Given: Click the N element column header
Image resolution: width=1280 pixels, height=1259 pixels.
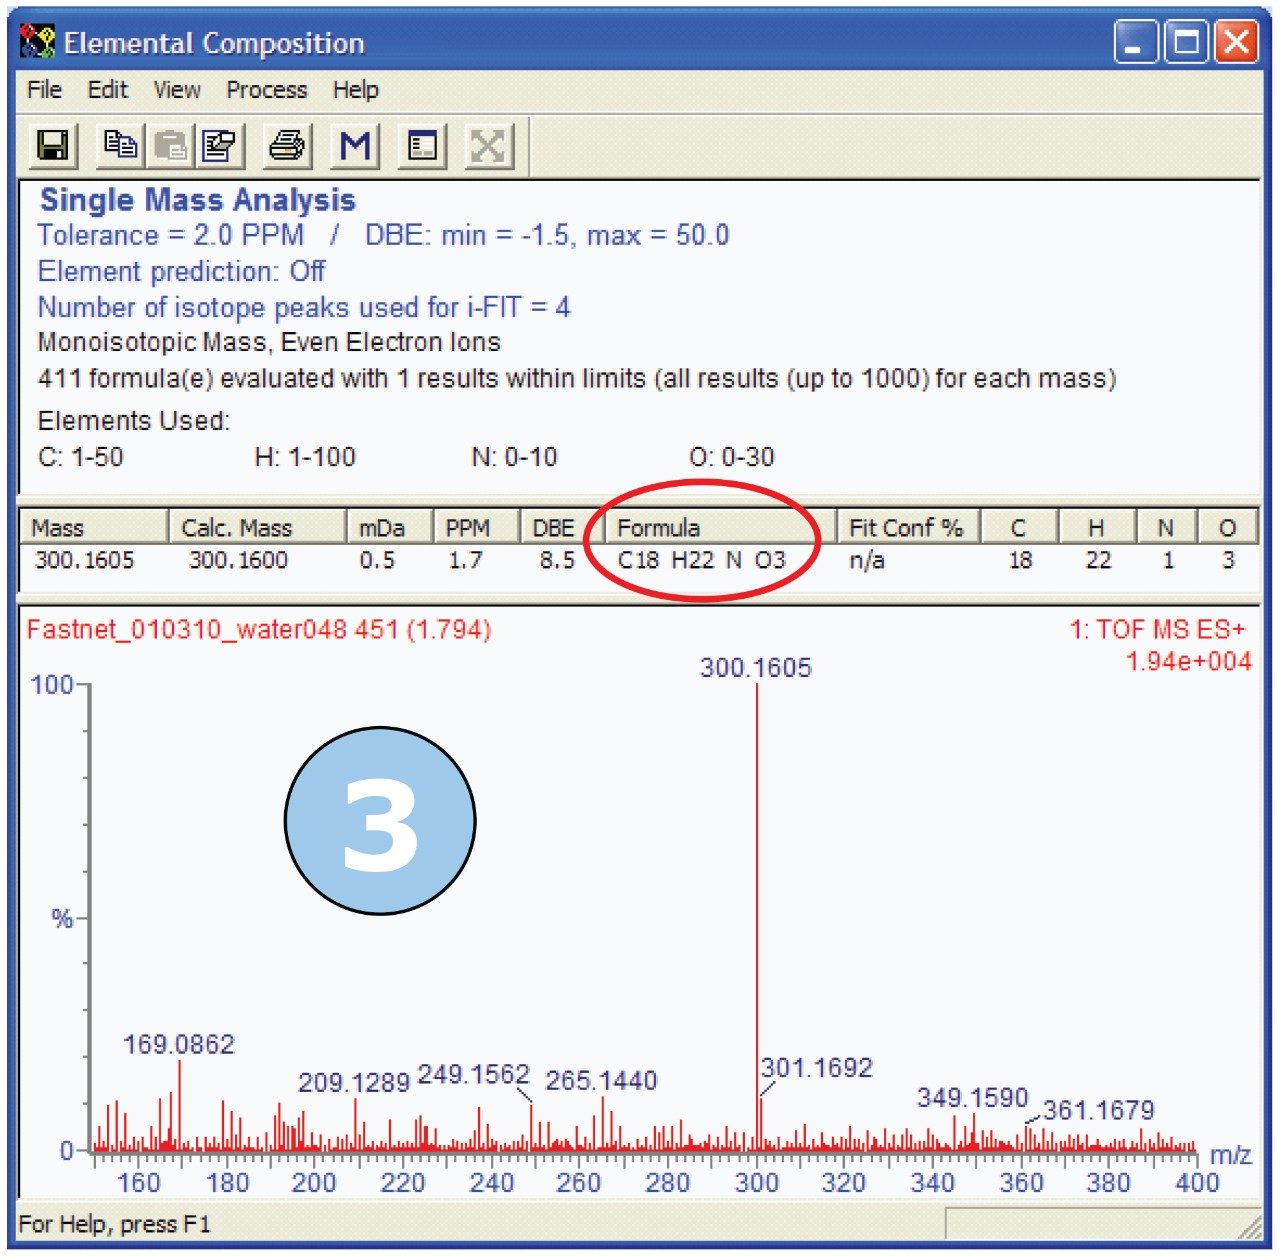Looking at the screenshot, I should [1166, 527].
